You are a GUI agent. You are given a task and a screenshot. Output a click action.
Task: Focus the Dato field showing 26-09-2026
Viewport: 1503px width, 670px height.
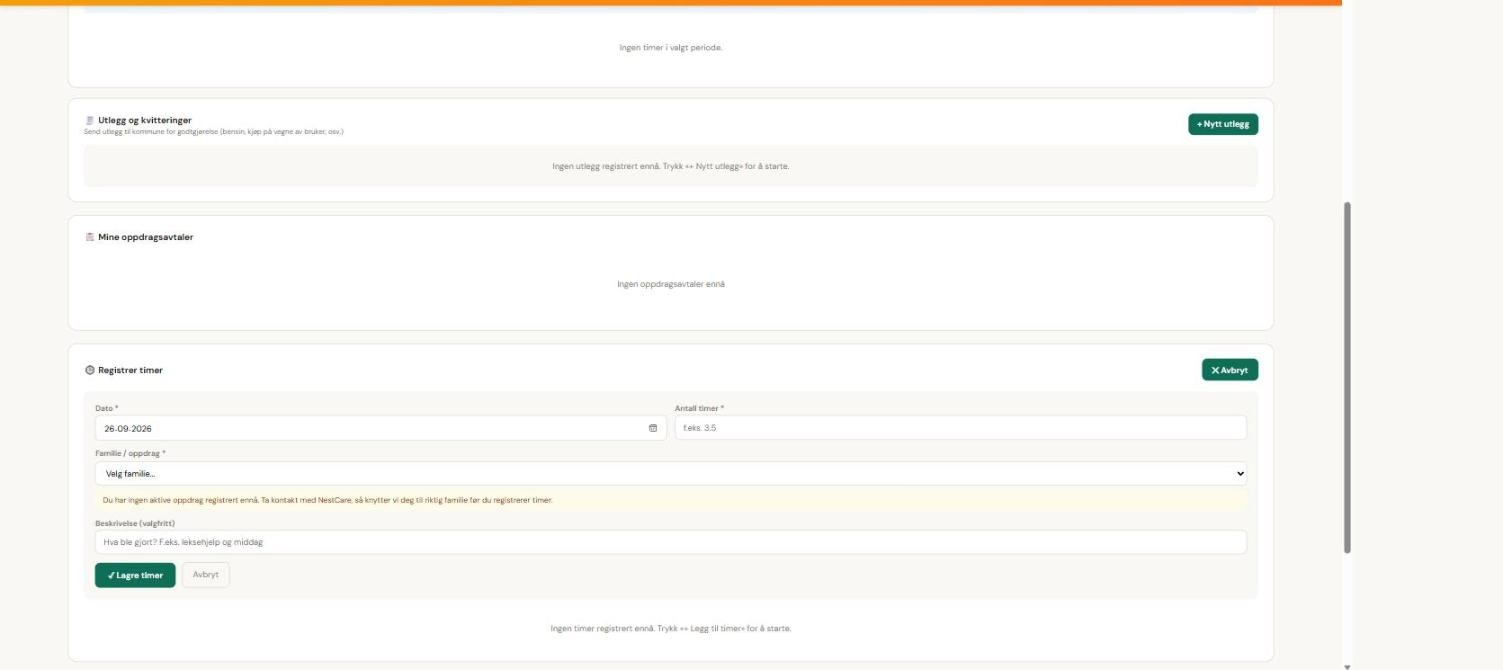(381, 428)
